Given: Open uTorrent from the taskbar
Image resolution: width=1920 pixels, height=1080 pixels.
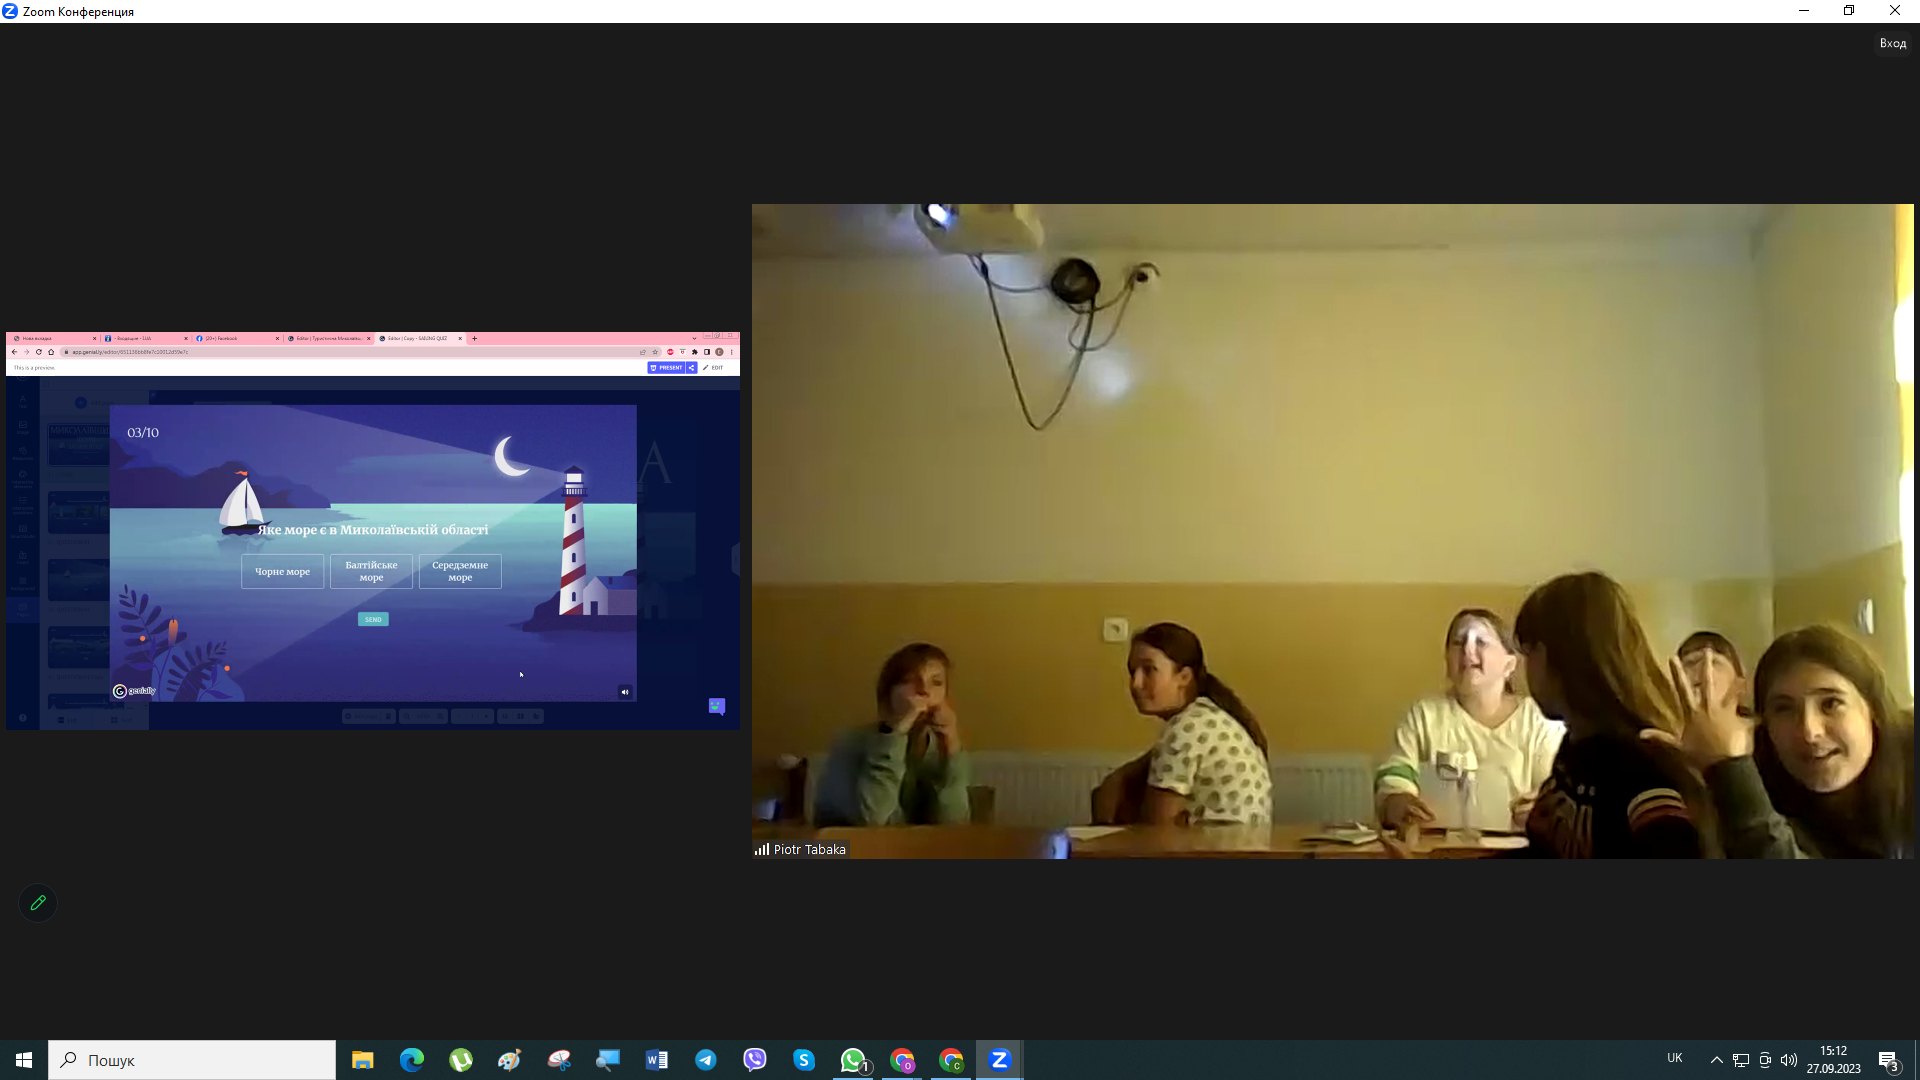Looking at the screenshot, I should click(x=460, y=1060).
